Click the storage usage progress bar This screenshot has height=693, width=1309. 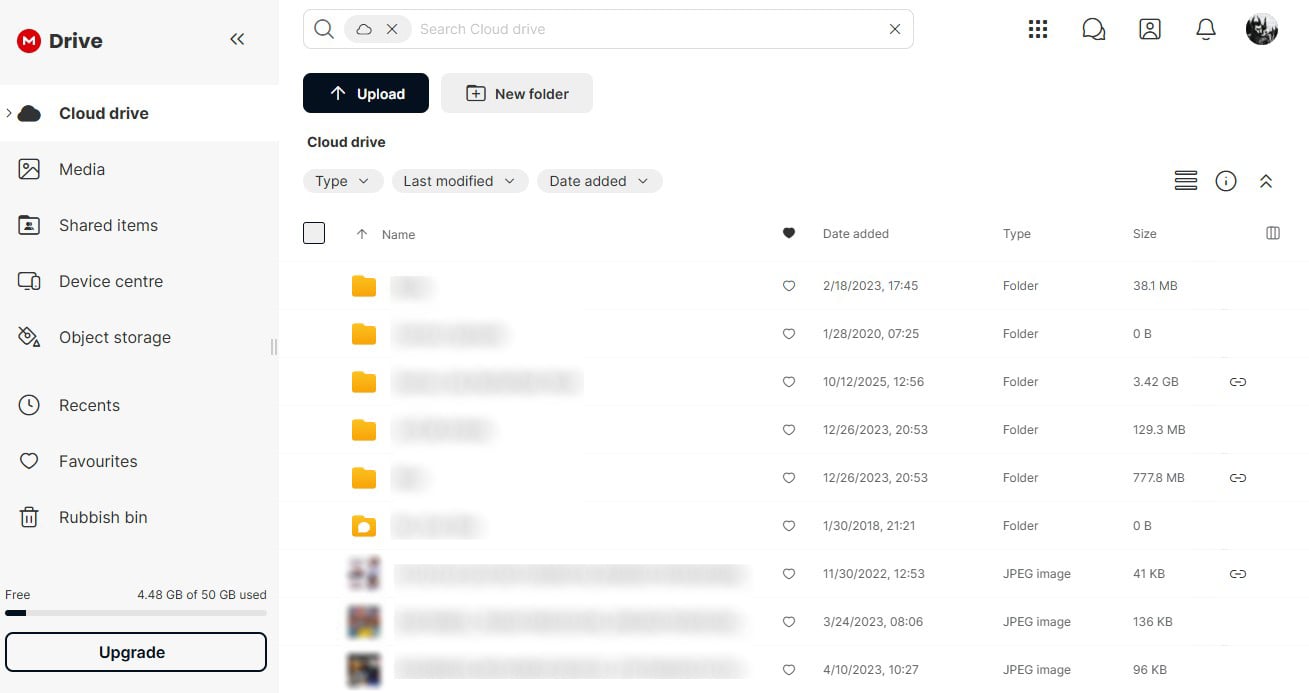(x=136, y=613)
